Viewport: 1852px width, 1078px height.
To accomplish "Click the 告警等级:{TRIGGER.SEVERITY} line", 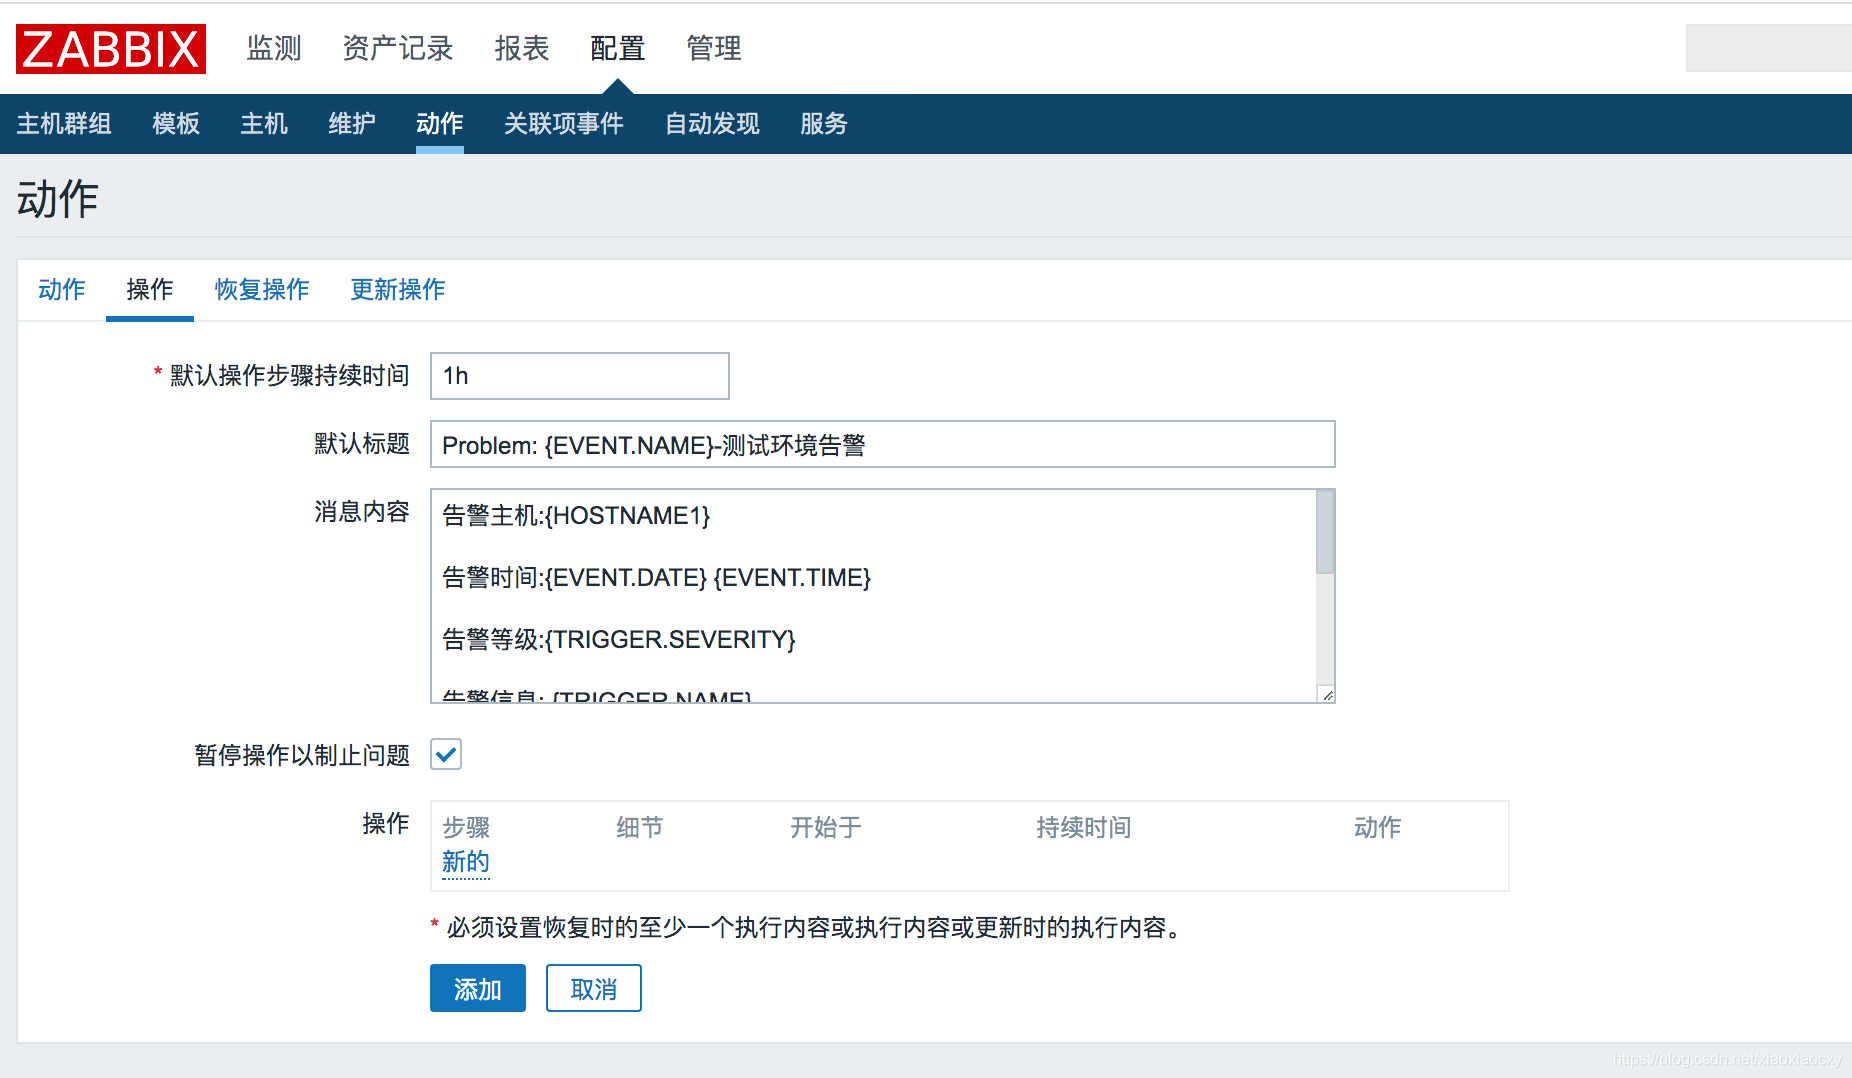I will click(x=619, y=640).
